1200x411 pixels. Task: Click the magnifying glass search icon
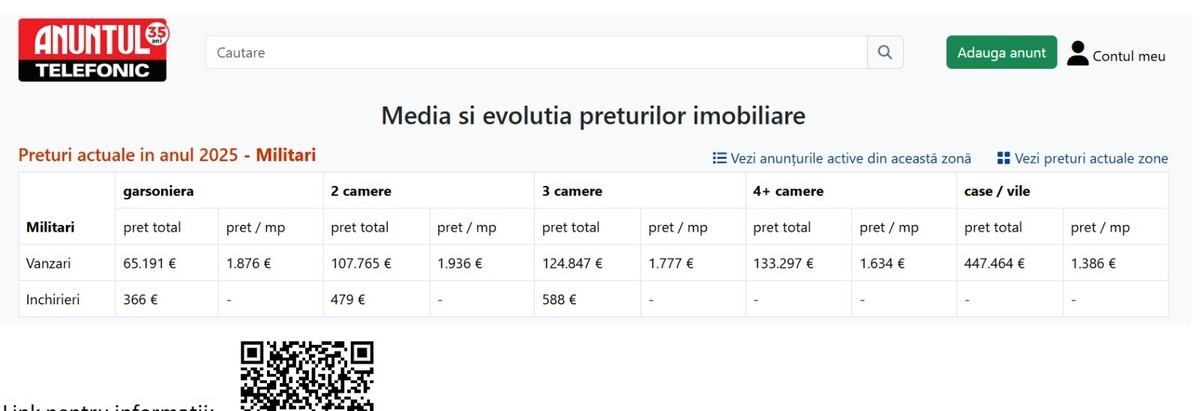coord(885,52)
